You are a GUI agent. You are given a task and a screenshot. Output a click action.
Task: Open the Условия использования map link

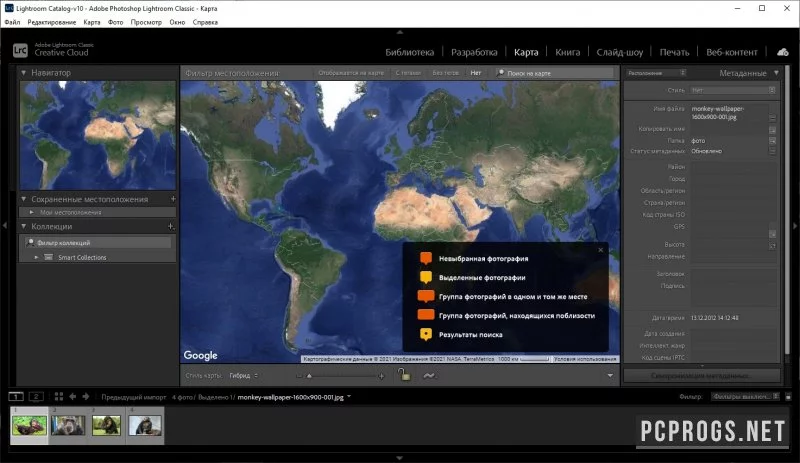pyautogui.click(x=585, y=359)
